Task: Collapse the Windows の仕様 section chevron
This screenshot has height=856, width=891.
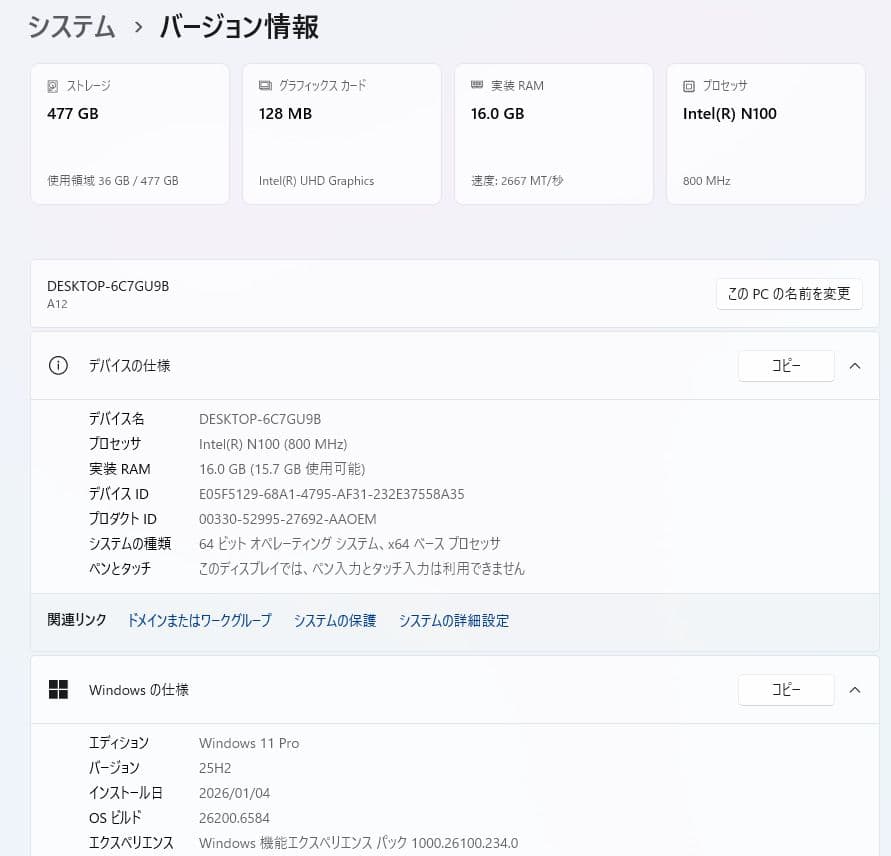Action: (x=855, y=689)
